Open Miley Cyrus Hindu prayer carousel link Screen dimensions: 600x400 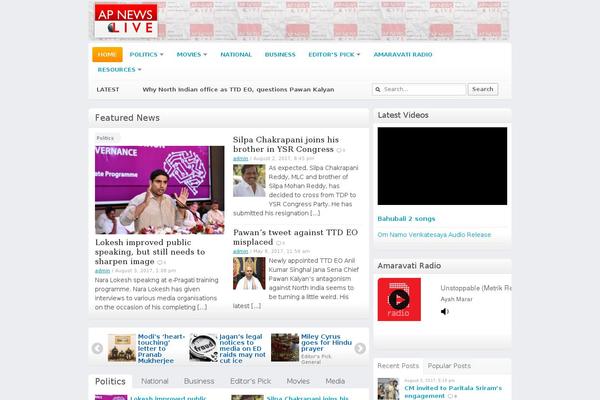click(326, 343)
